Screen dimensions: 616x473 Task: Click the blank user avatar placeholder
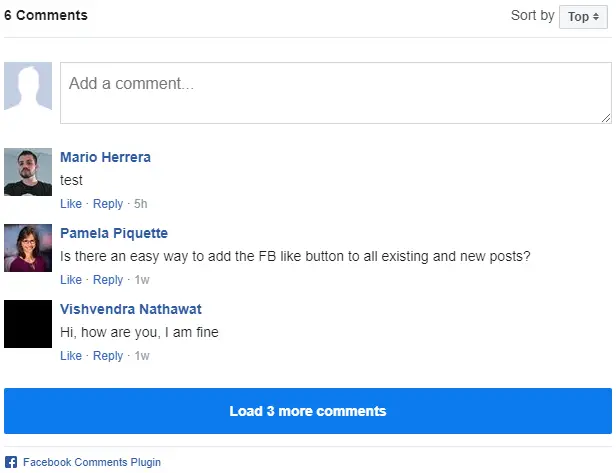point(28,86)
